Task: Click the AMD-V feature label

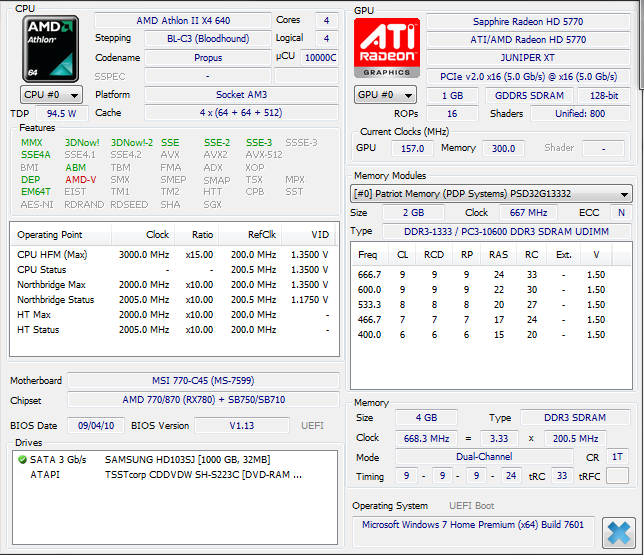Action: [80, 180]
